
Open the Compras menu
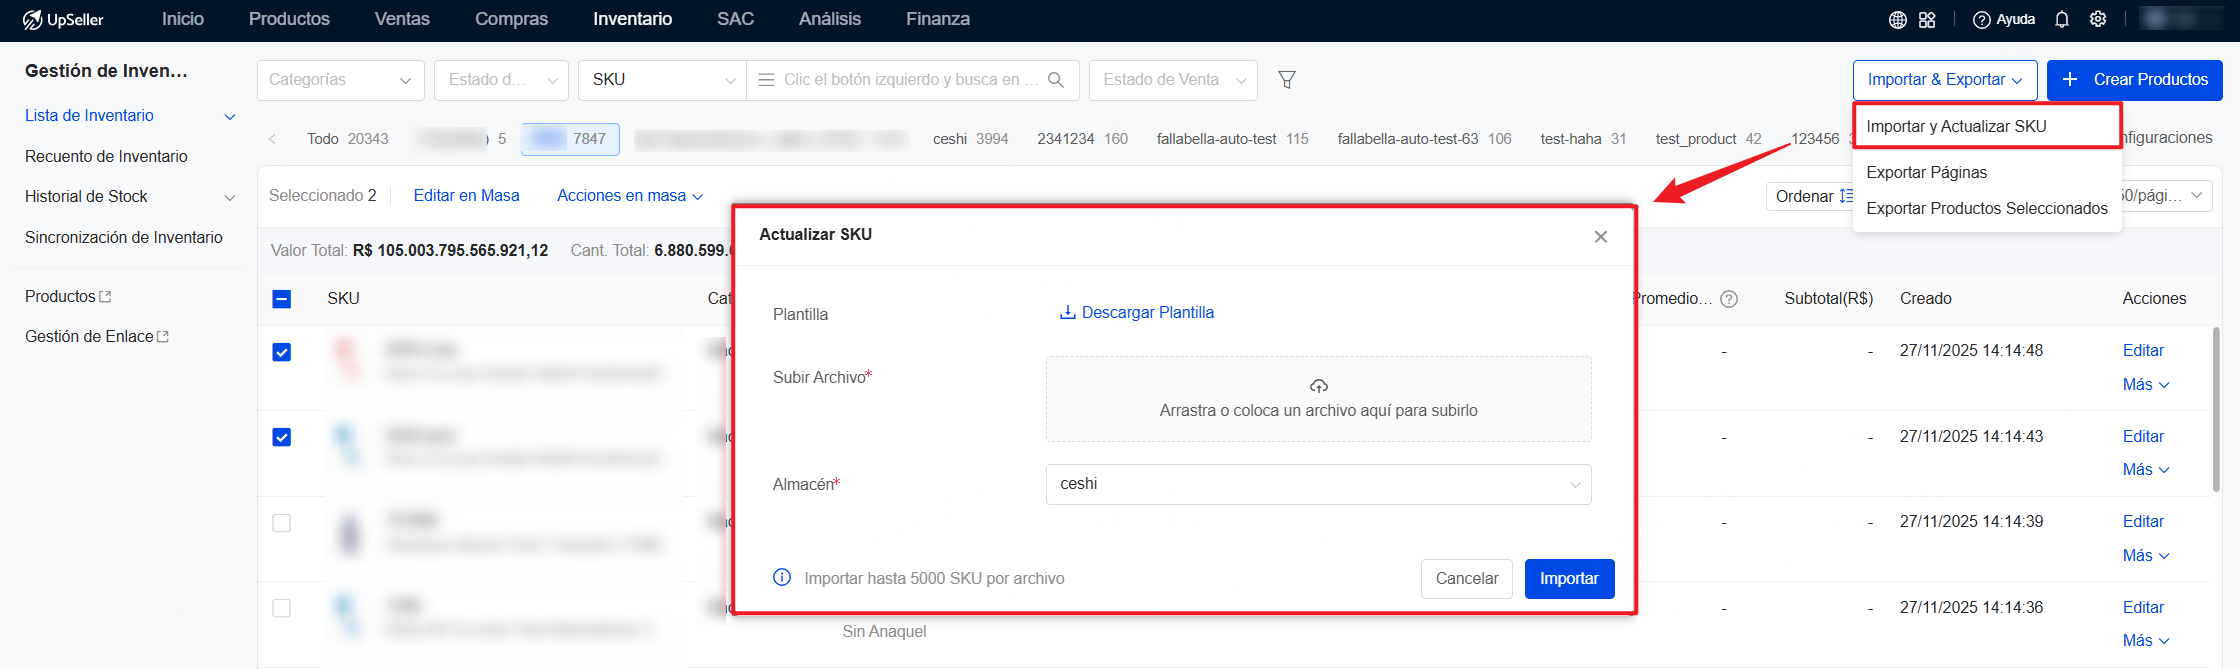(511, 19)
